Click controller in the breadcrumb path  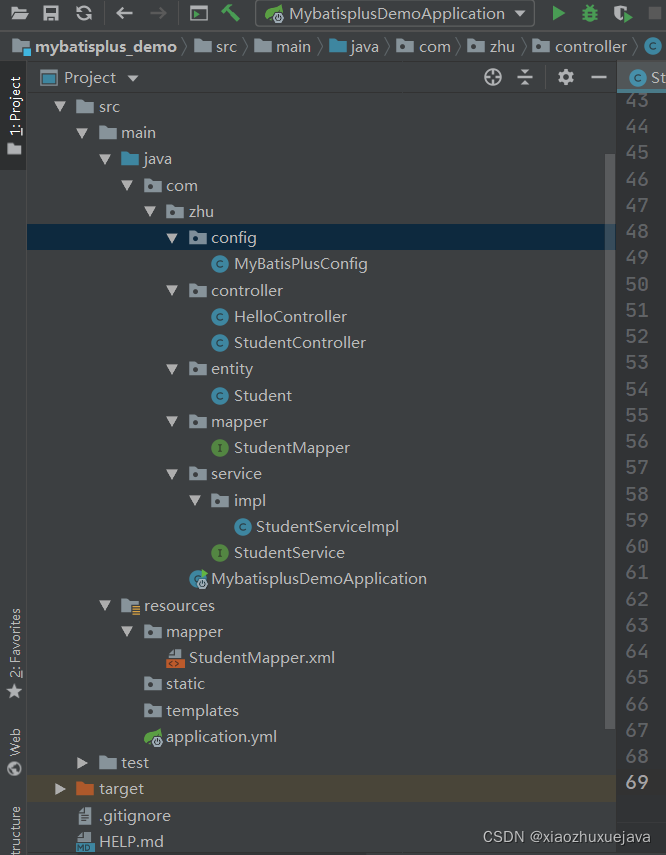point(590,47)
